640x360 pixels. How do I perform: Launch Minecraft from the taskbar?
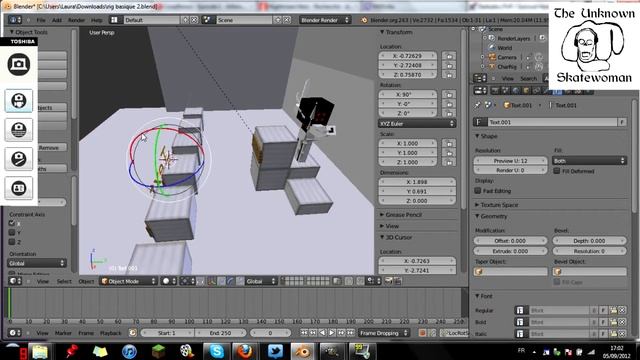[x=158, y=351]
